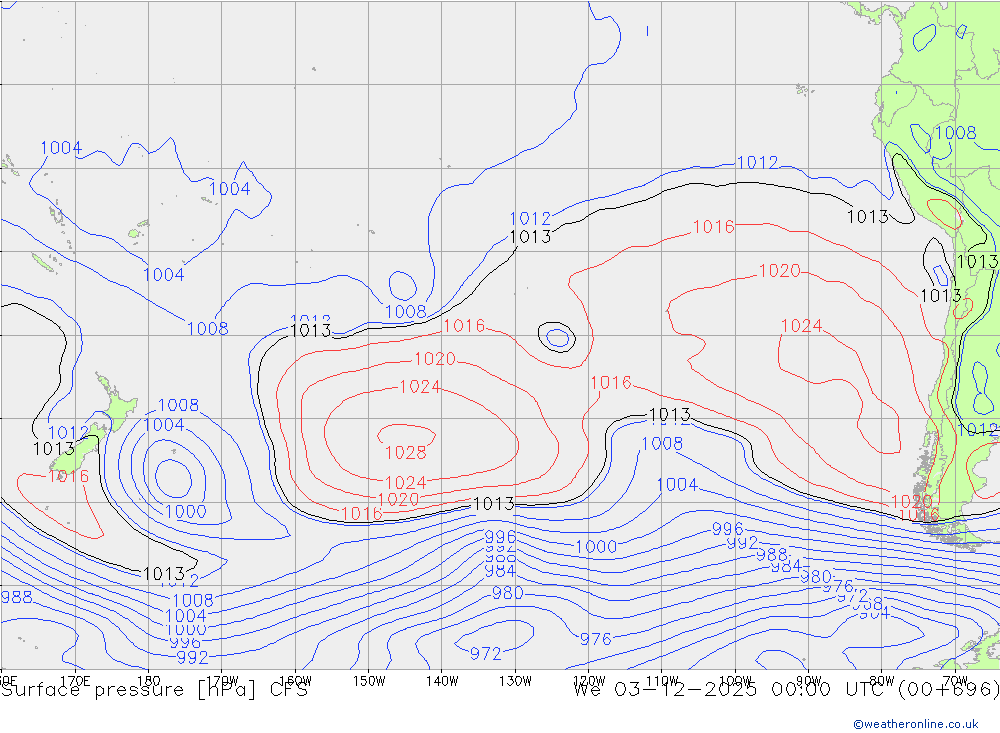Click the 1012 label near top right
Image resolution: width=1000 pixels, height=733 pixels.
click(x=757, y=163)
